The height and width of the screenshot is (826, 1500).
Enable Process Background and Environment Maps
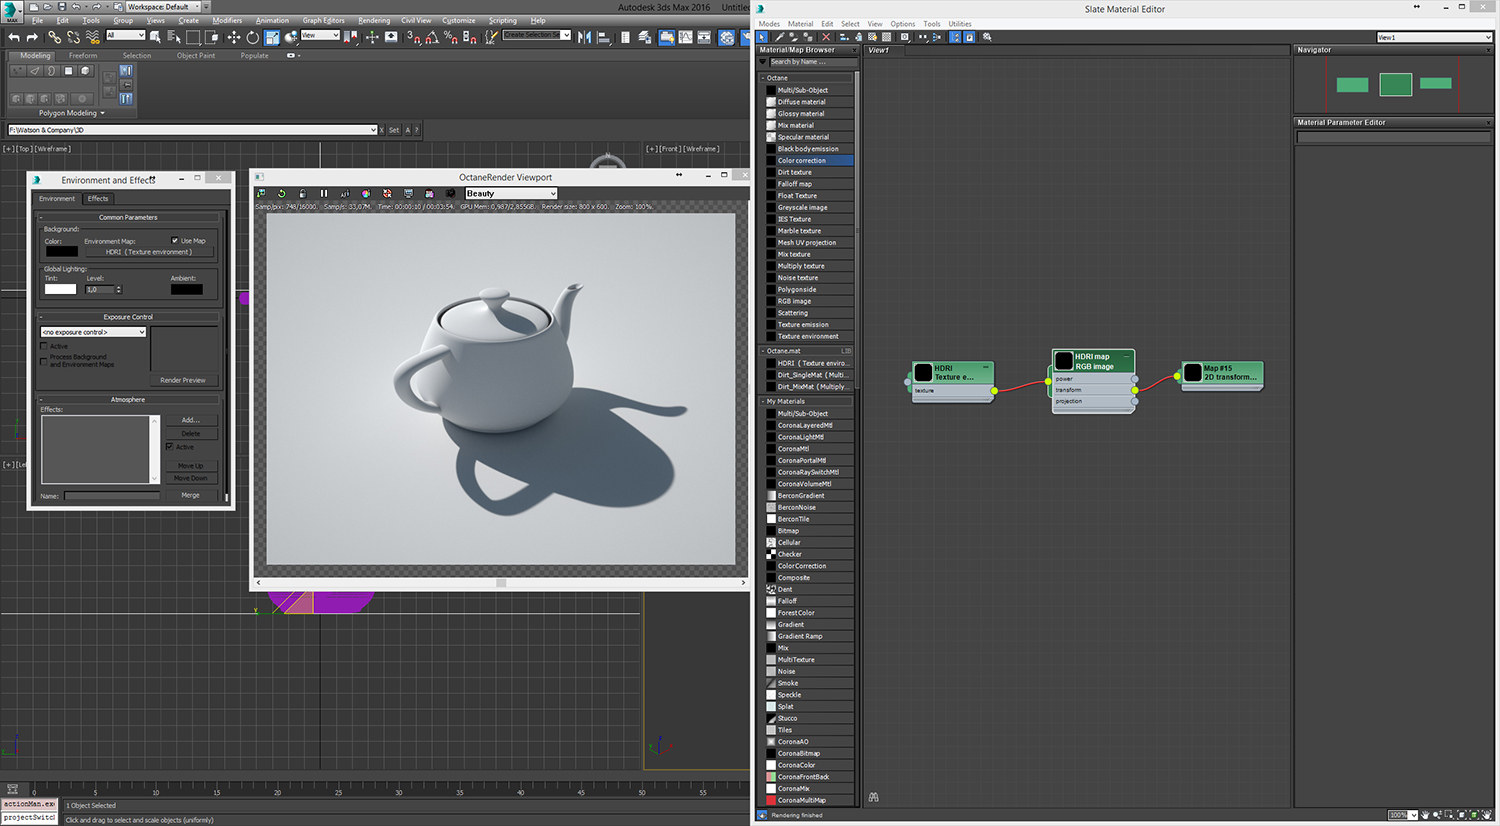point(44,360)
